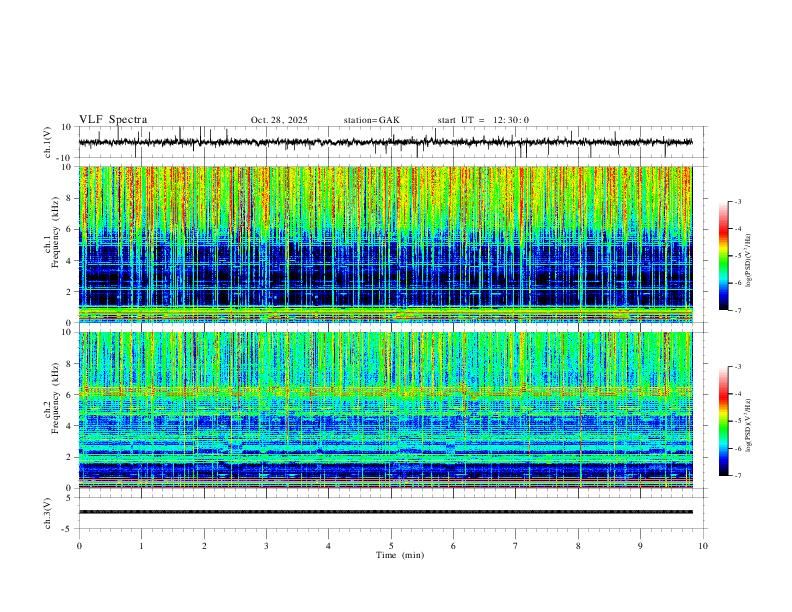Click tick label "9" on the Time axis
This screenshot has height=612, width=792.
coord(640,546)
